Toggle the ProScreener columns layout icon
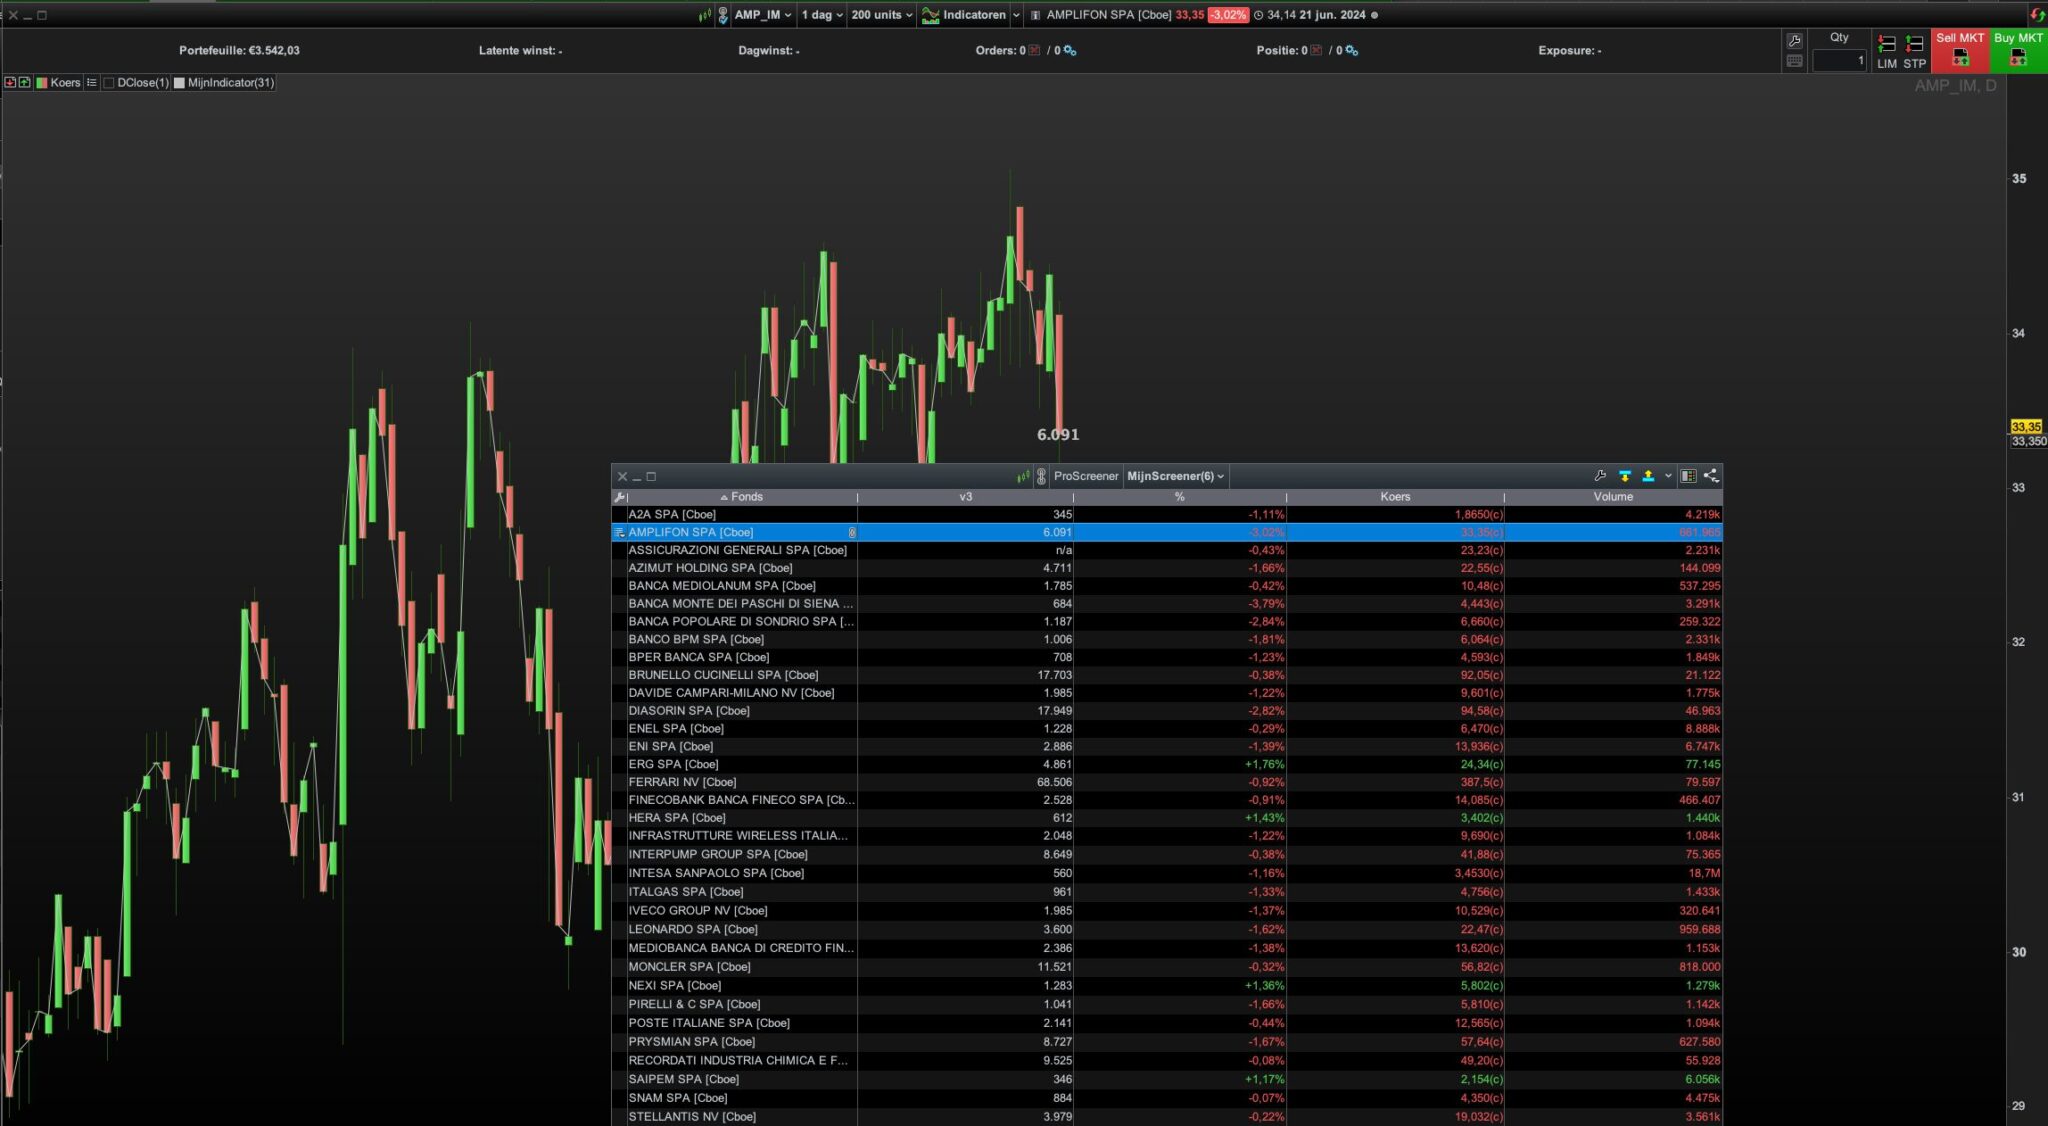Image resolution: width=2048 pixels, height=1126 pixels. pos(1688,476)
